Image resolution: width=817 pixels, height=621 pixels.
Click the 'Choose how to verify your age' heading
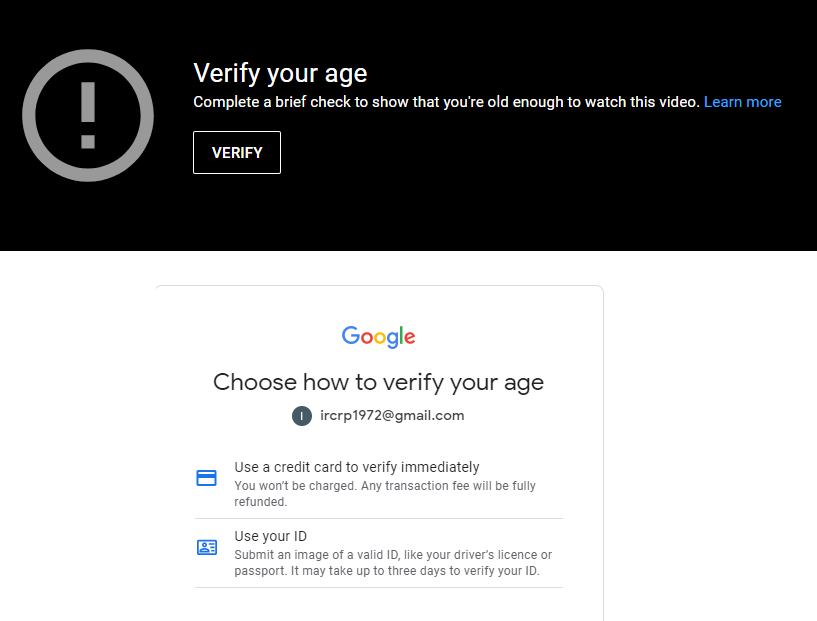[x=378, y=382]
